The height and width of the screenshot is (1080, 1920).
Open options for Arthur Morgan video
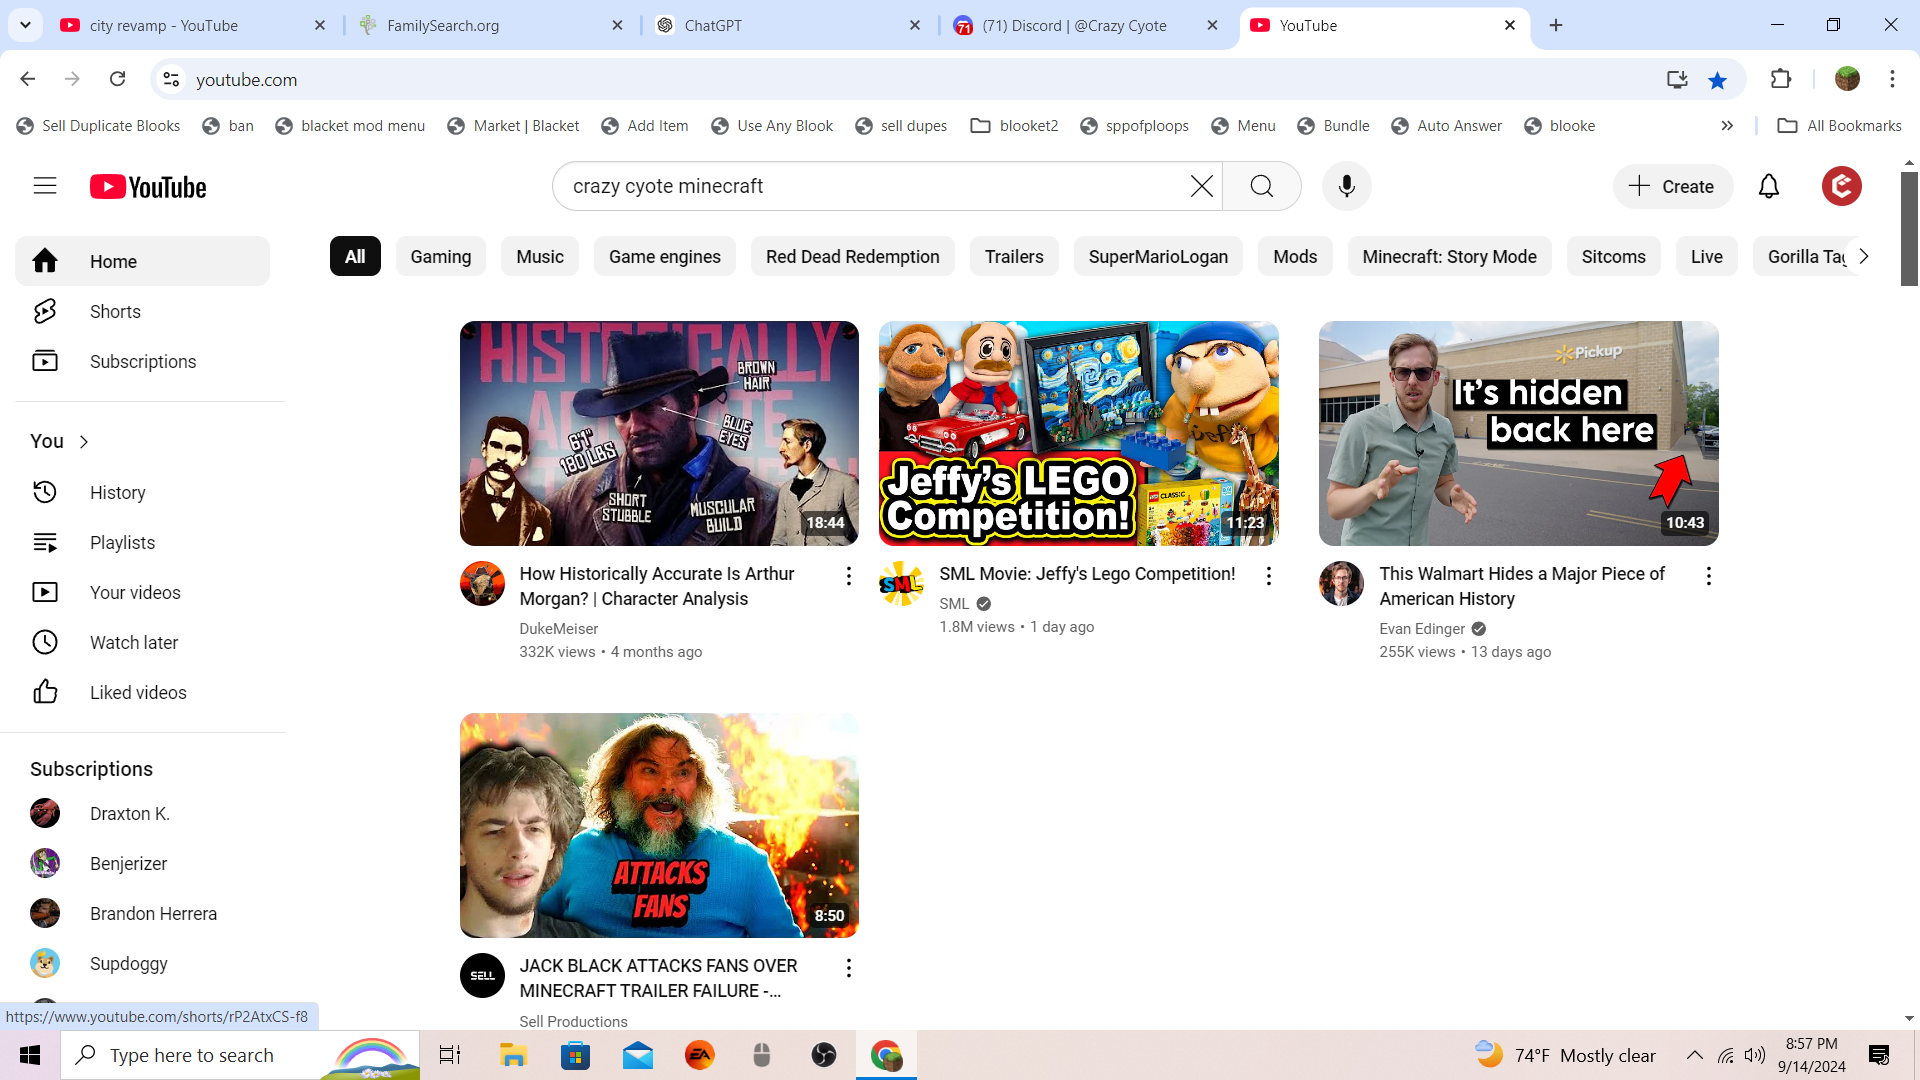[848, 576]
